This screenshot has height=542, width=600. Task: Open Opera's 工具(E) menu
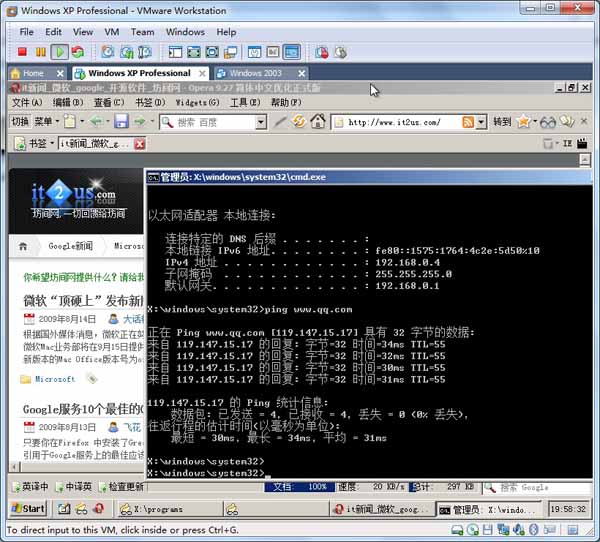[x=245, y=102]
